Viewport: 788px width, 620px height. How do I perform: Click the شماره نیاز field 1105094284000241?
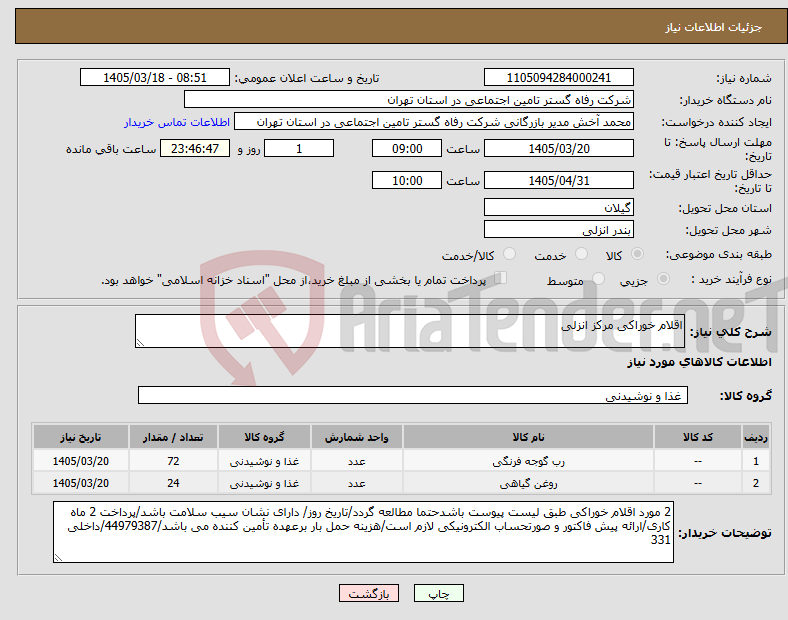558,77
